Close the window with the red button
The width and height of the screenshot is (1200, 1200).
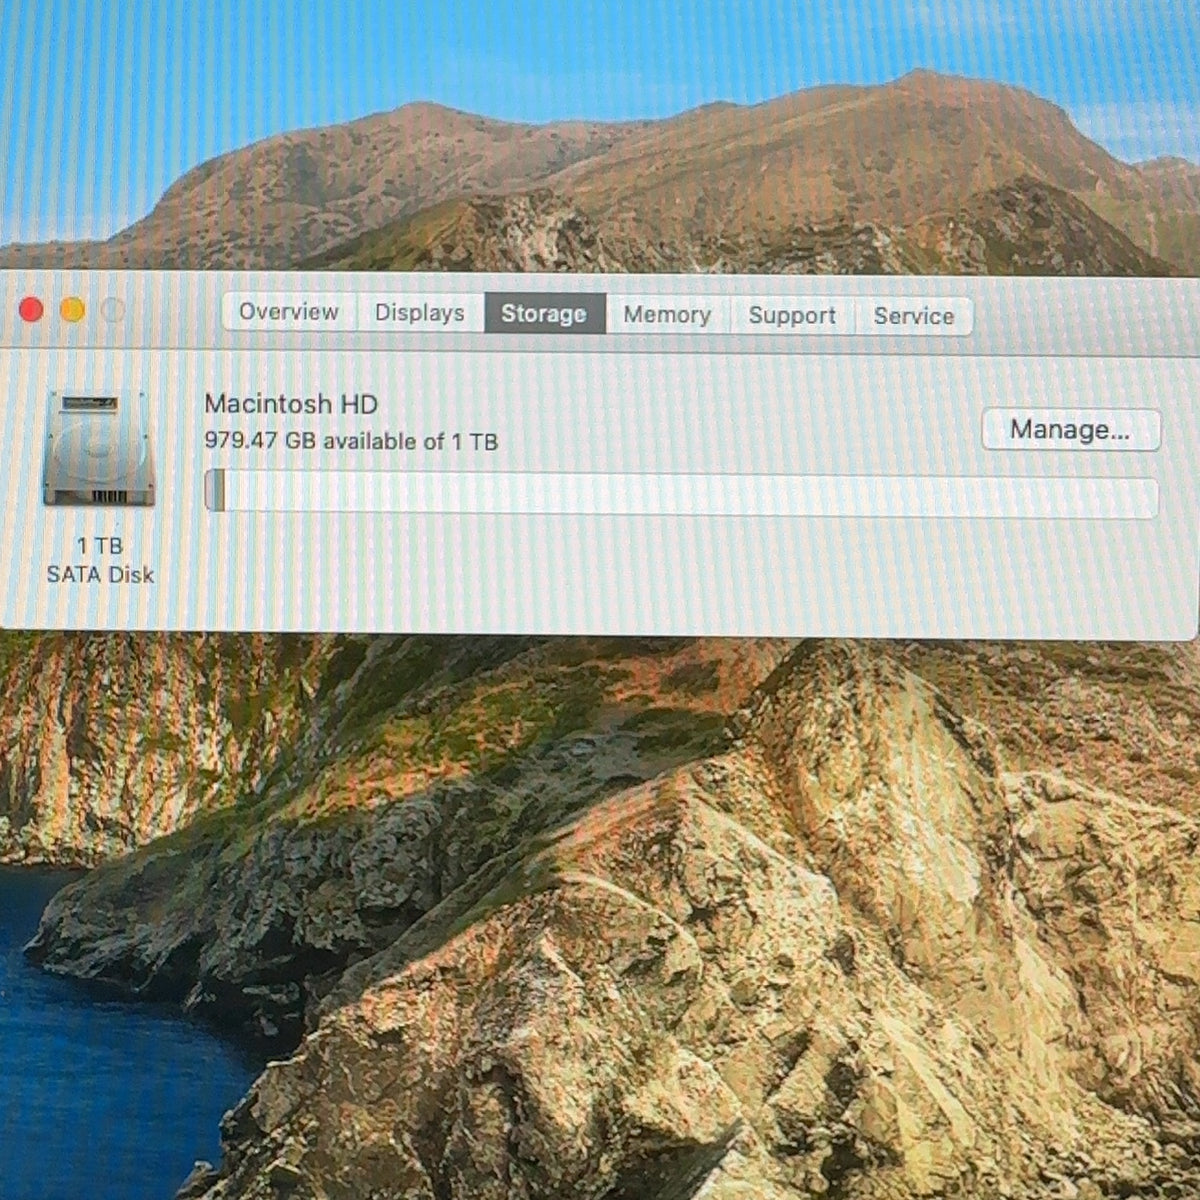31,310
